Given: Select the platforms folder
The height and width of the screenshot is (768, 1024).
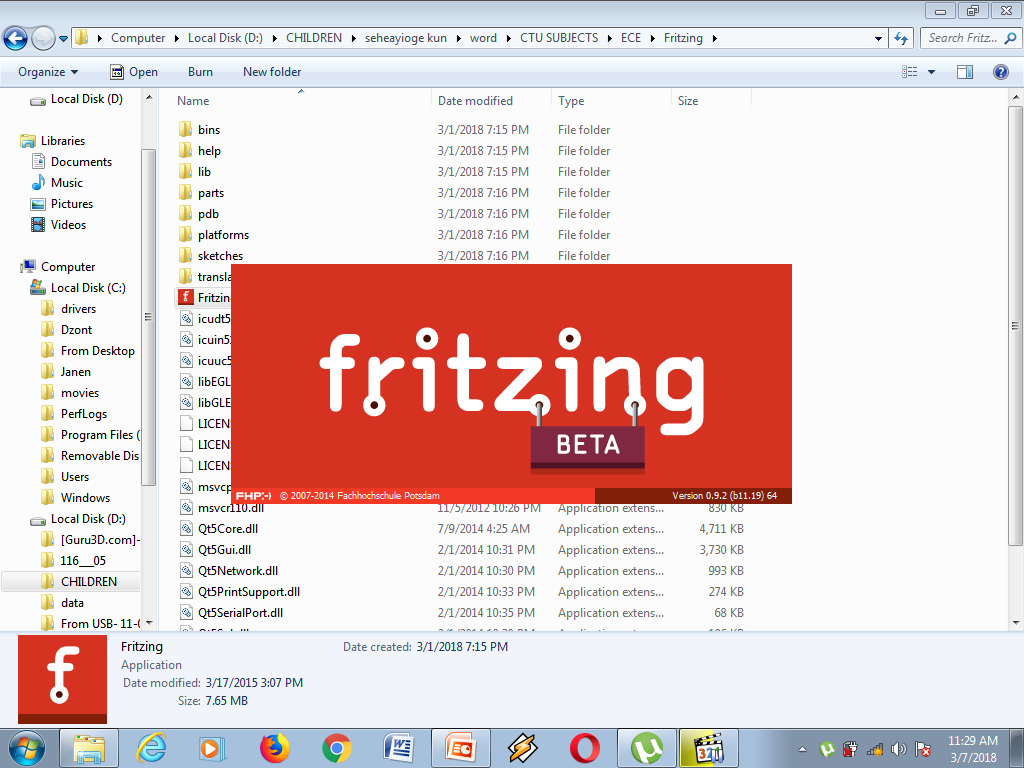Looking at the screenshot, I should tap(223, 234).
